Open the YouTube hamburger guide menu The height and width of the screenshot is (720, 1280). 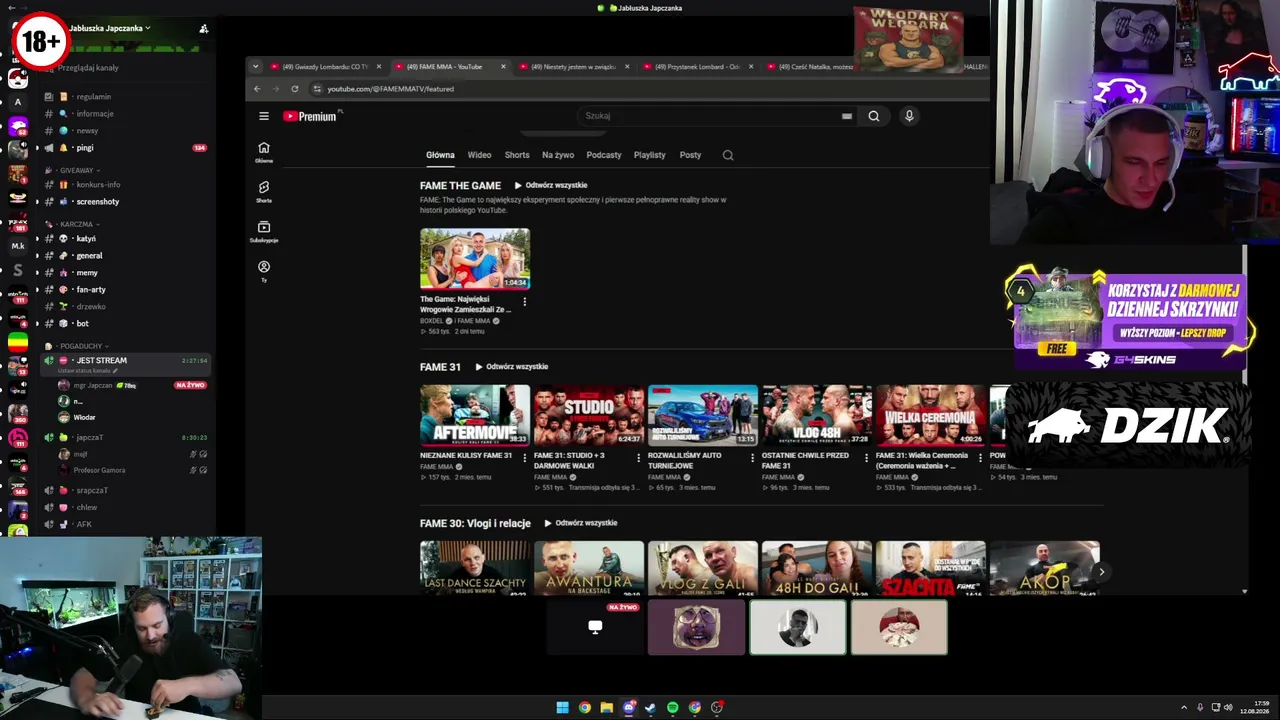tap(263, 116)
